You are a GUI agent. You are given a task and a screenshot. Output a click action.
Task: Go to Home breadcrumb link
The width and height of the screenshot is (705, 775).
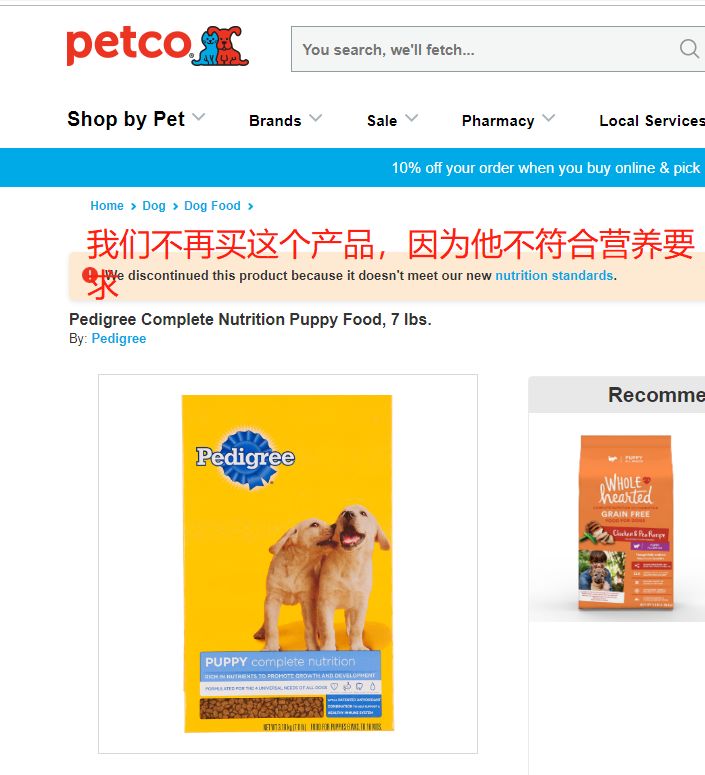pos(107,206)
